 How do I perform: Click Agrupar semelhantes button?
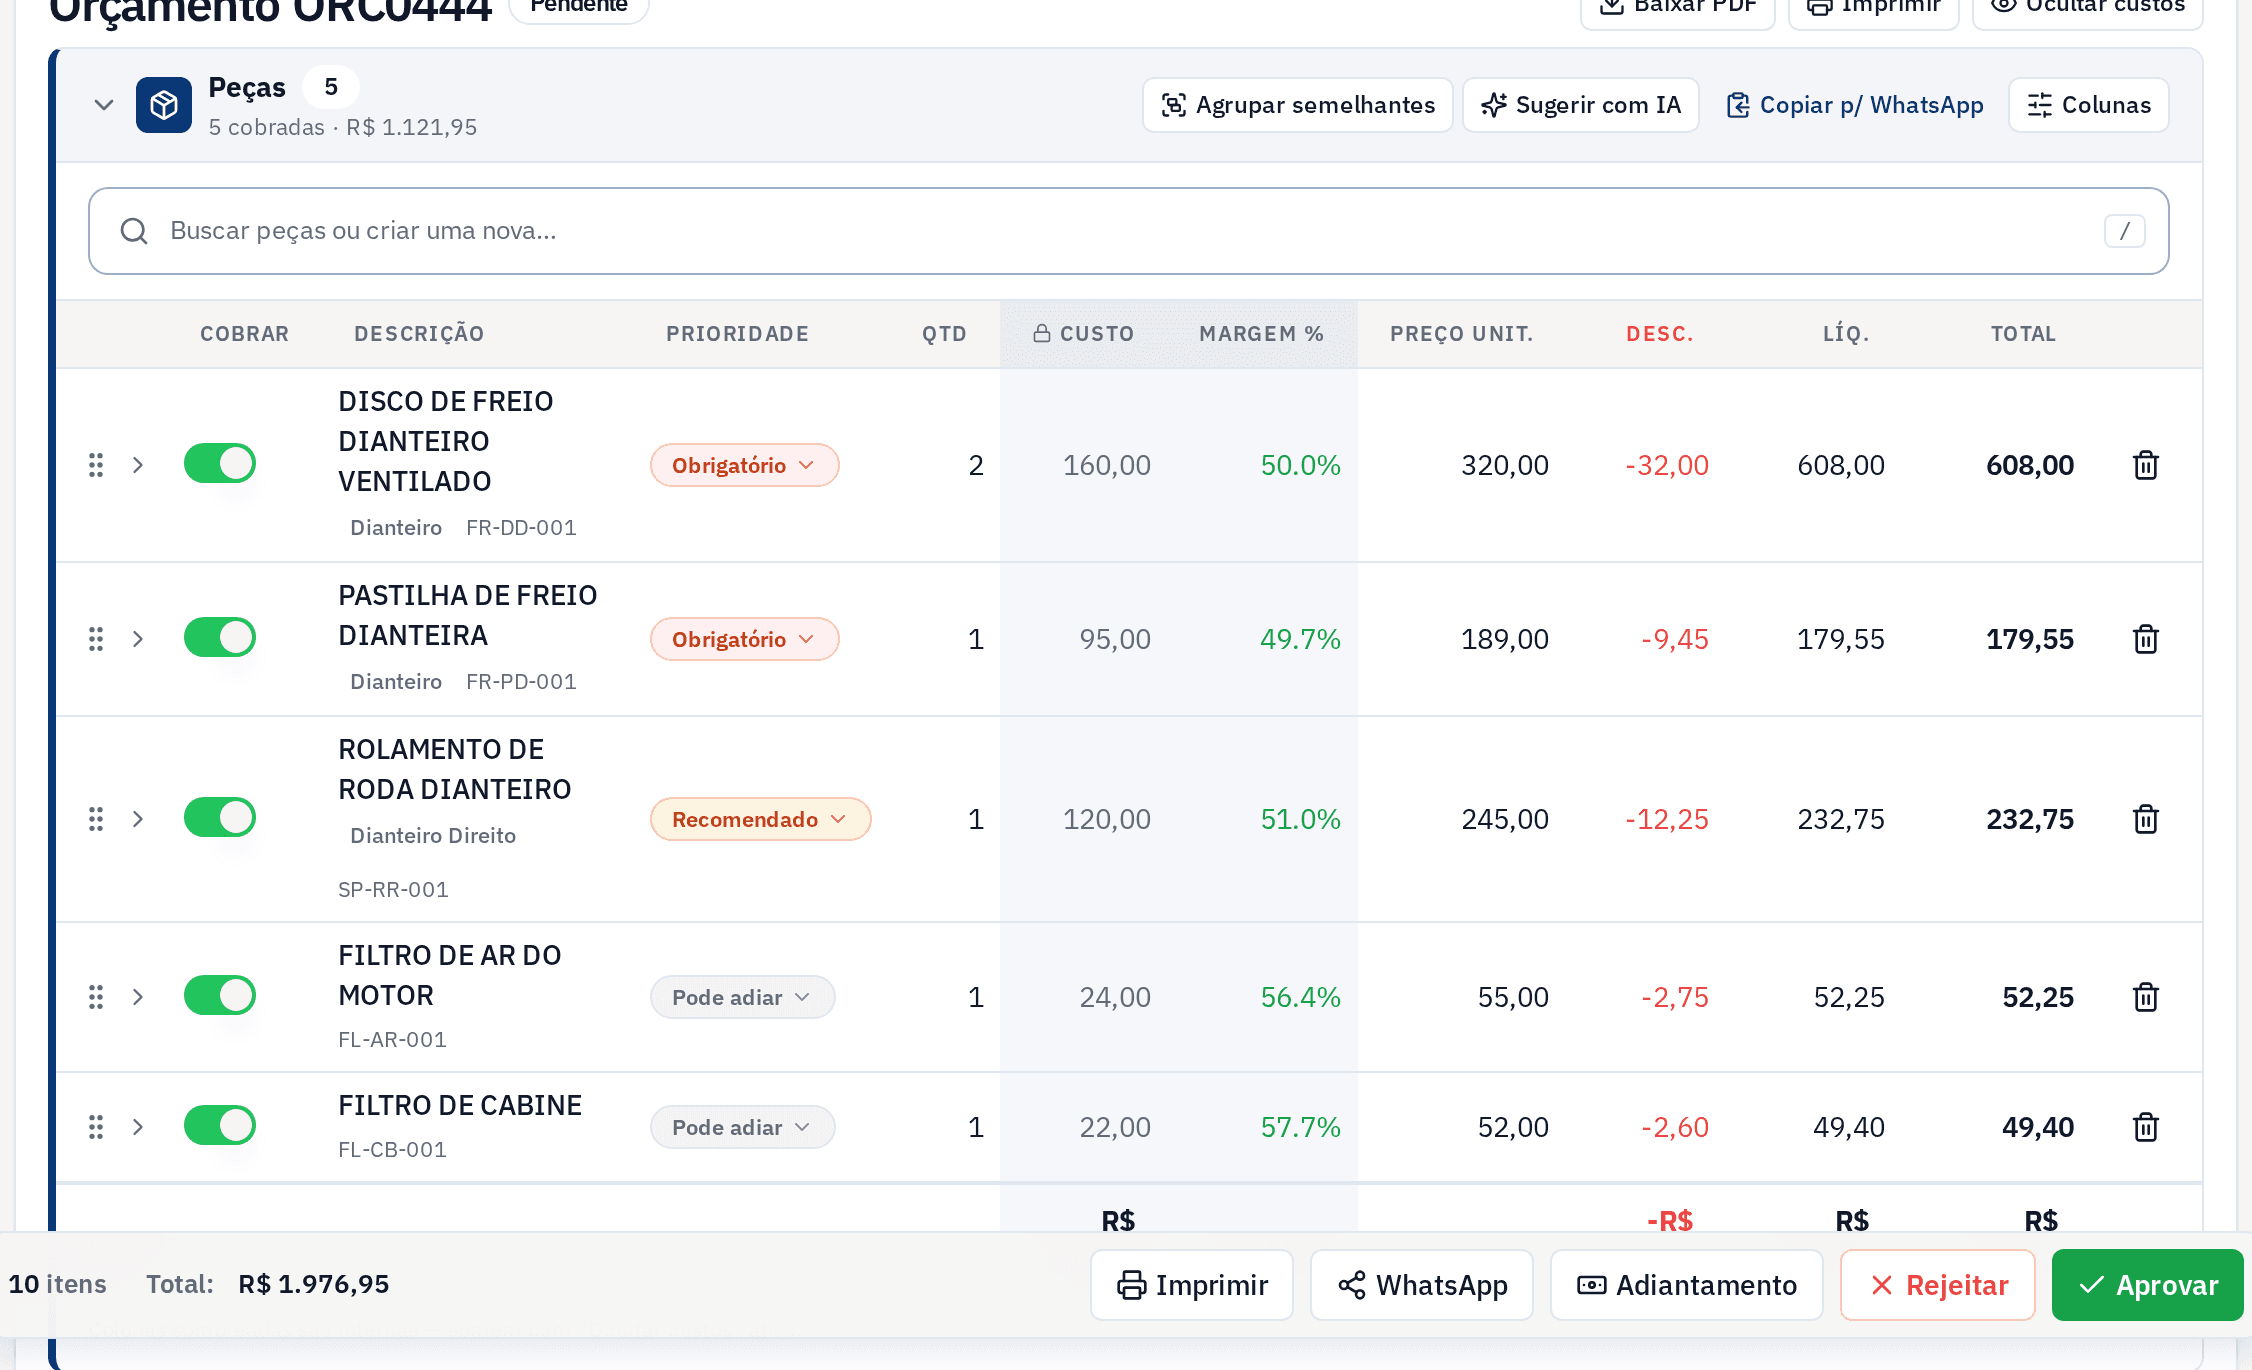click(1298, 105)
